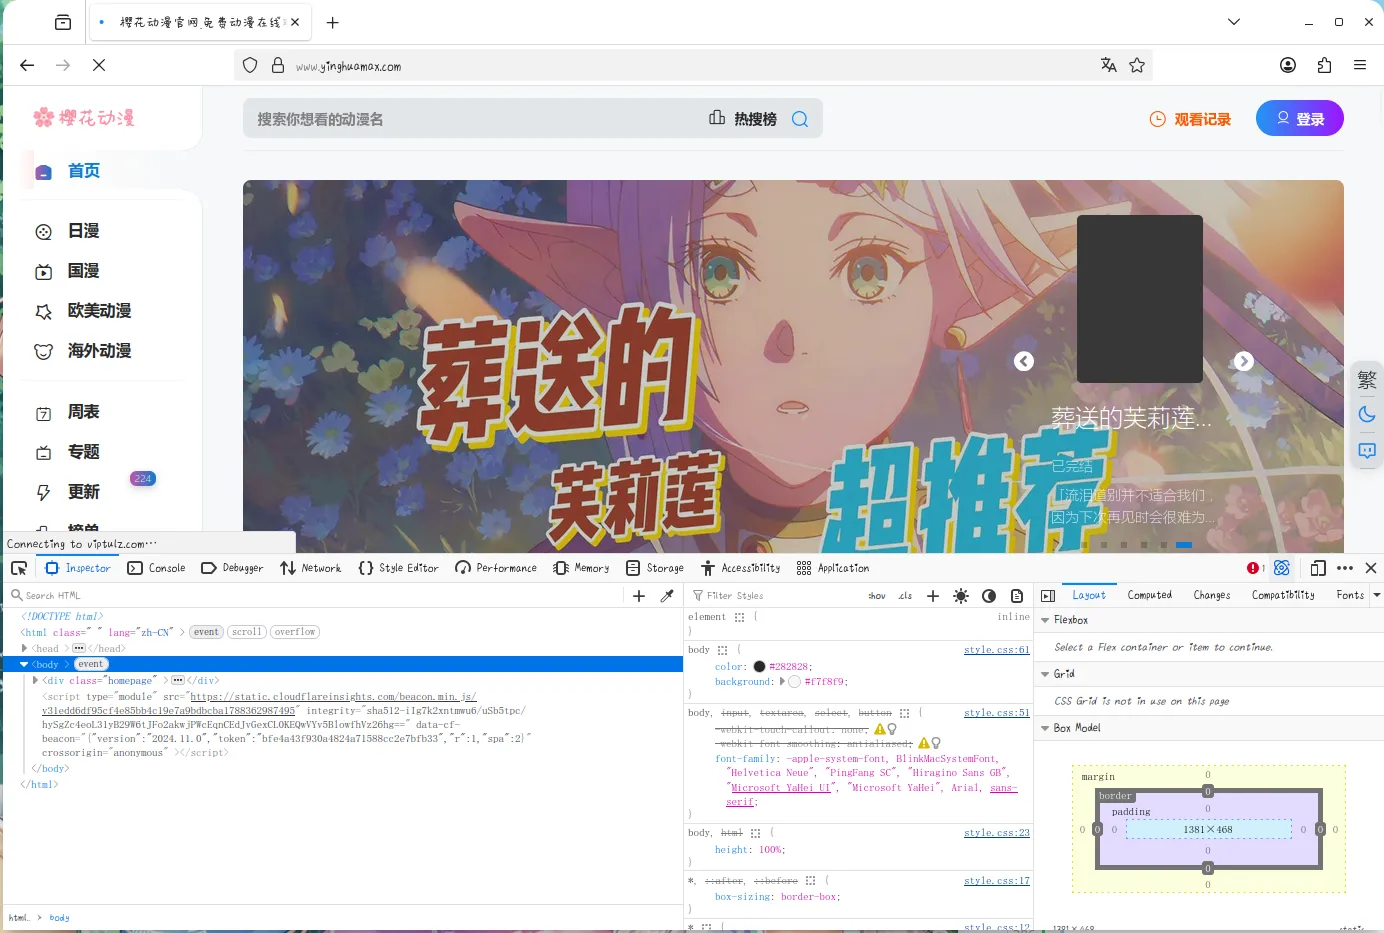Click the element picker icon in devtools

pyautogui.click(x=19, y=568)
